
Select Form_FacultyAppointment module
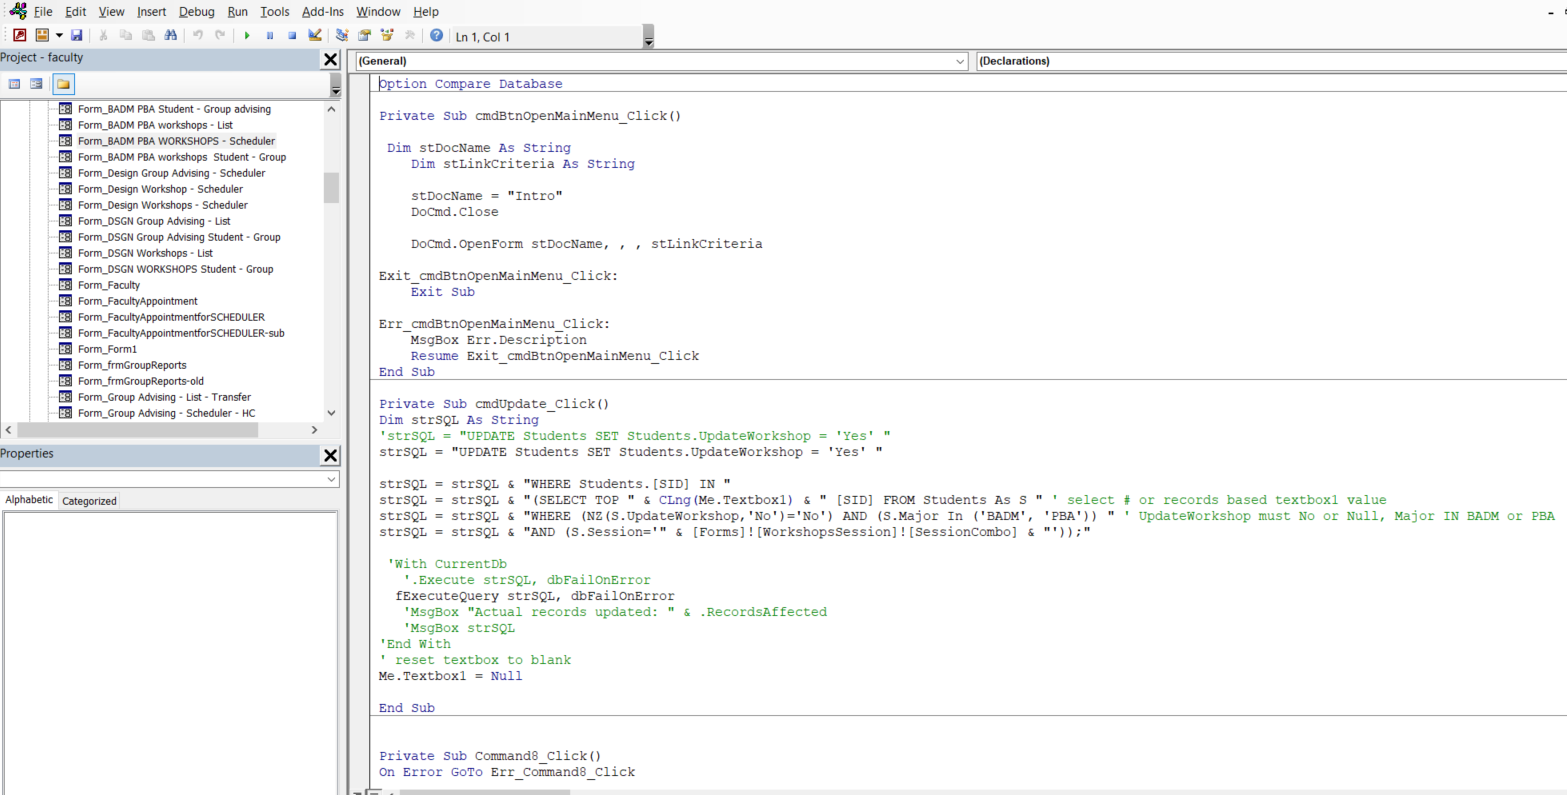[x=138, y=301]
